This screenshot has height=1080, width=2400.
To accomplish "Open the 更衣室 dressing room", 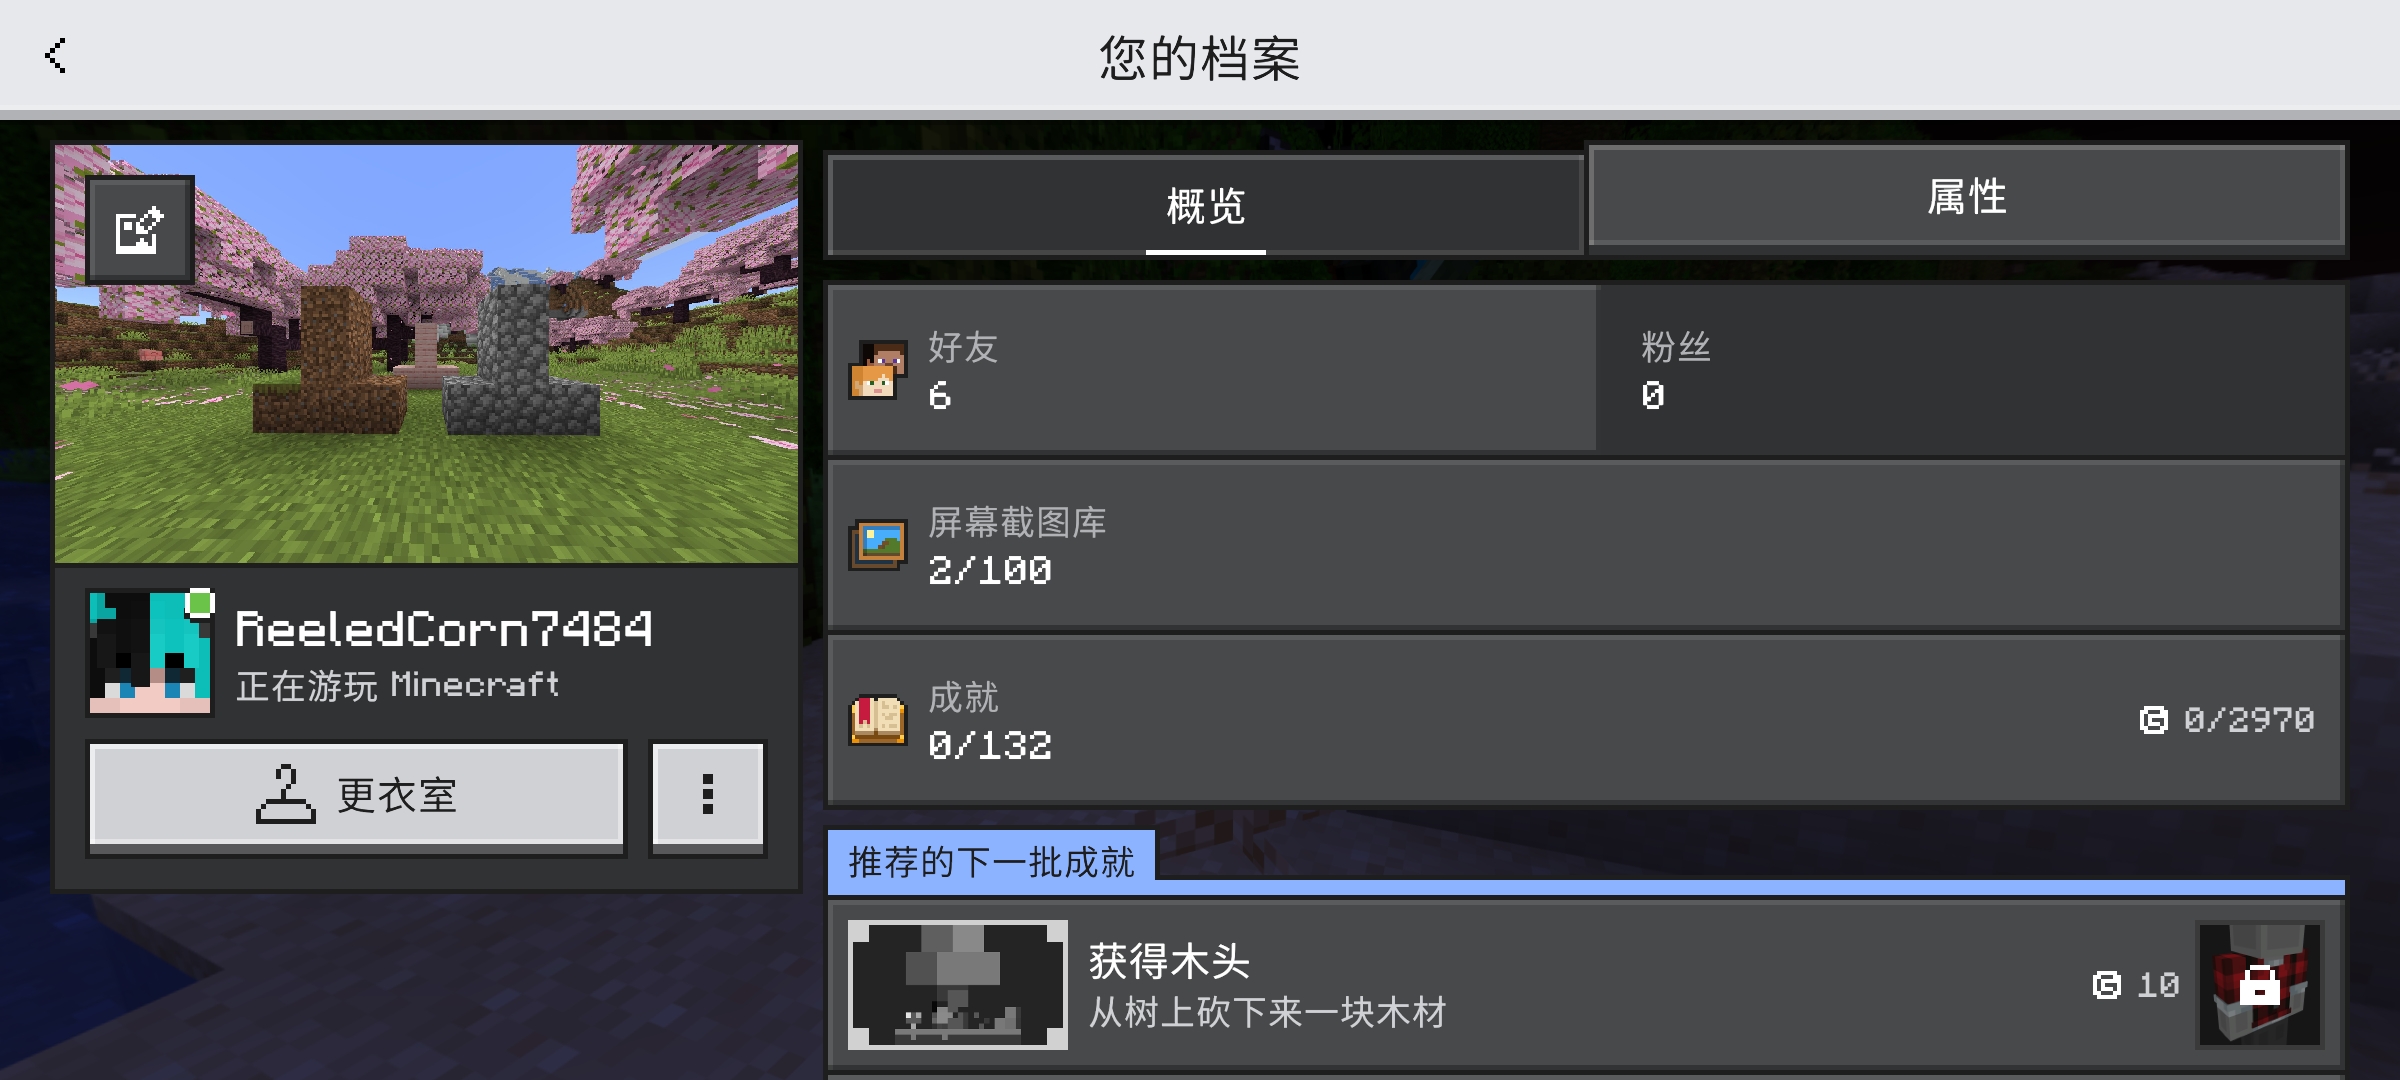I will [x=356, y=797].
